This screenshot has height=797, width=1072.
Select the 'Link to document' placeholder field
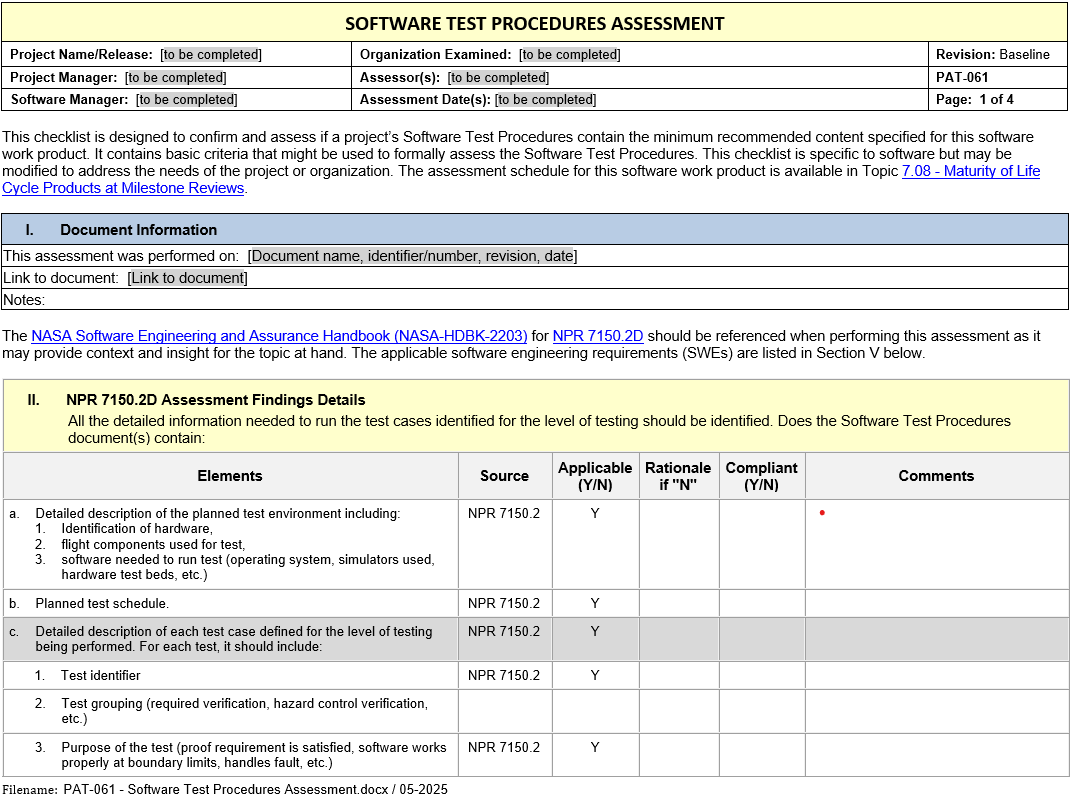click(x=187, y=278)
